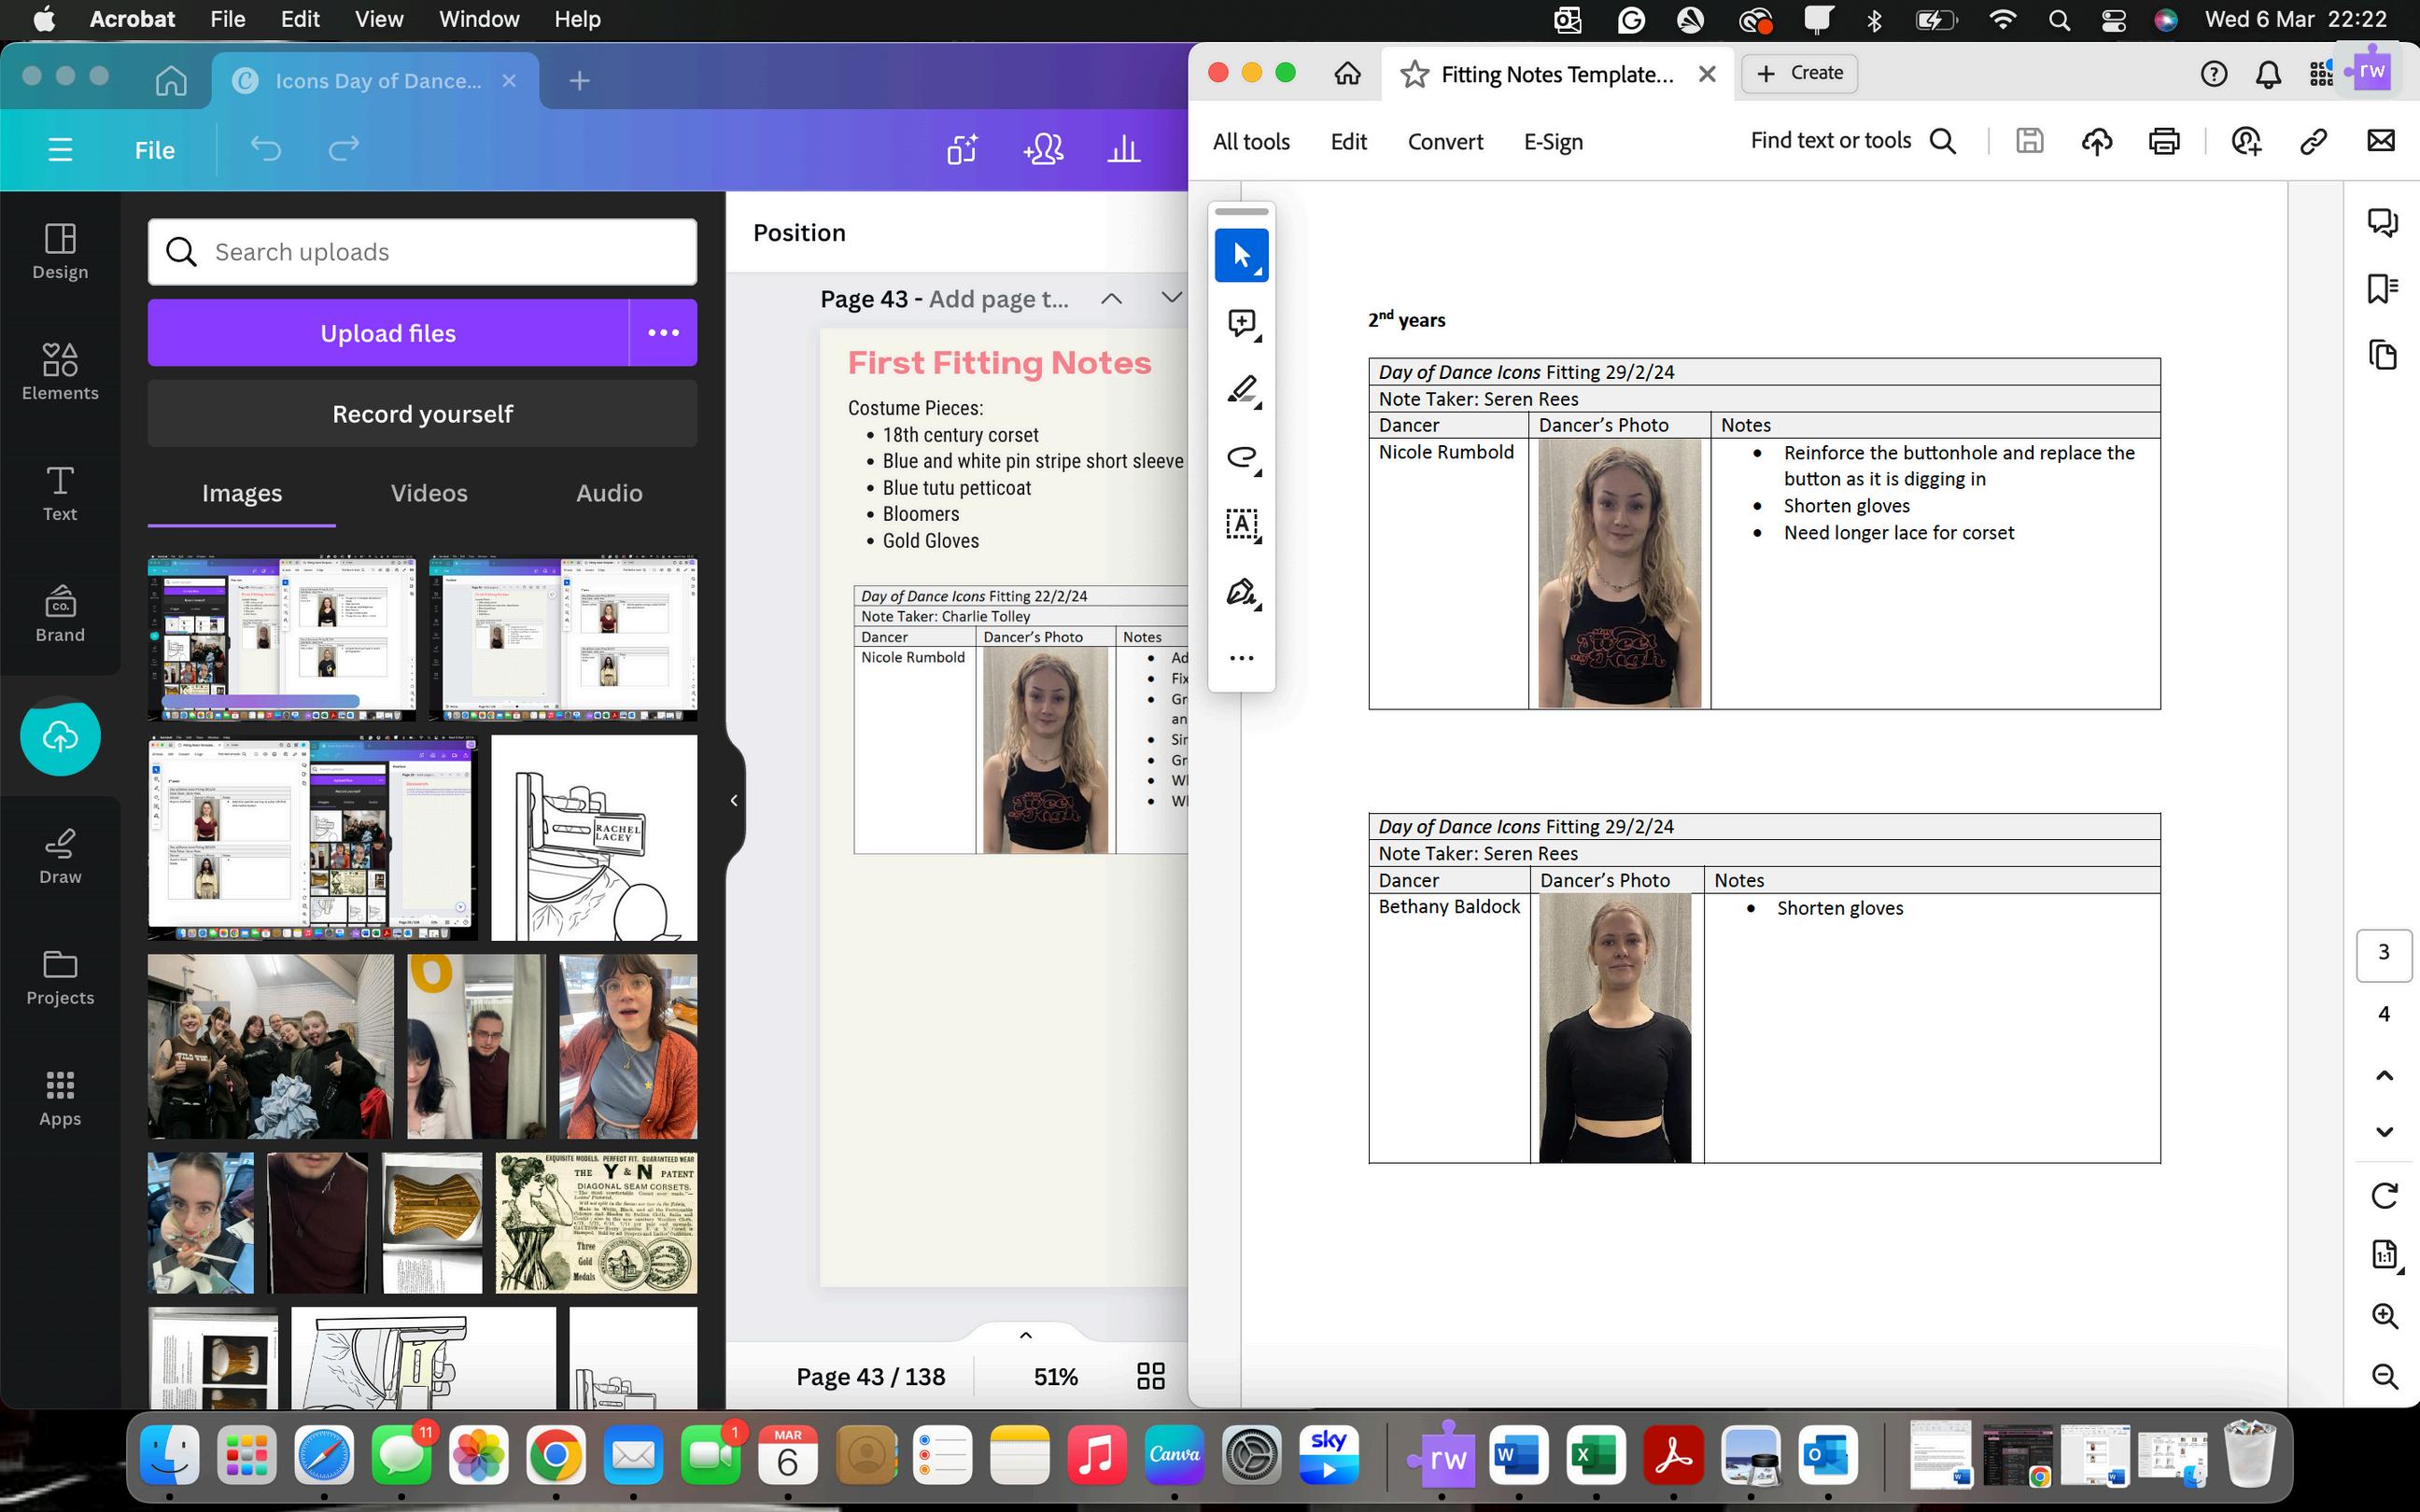Open the add comment tool
The image size is (2420, 1512).
(x=1241, y=323)
